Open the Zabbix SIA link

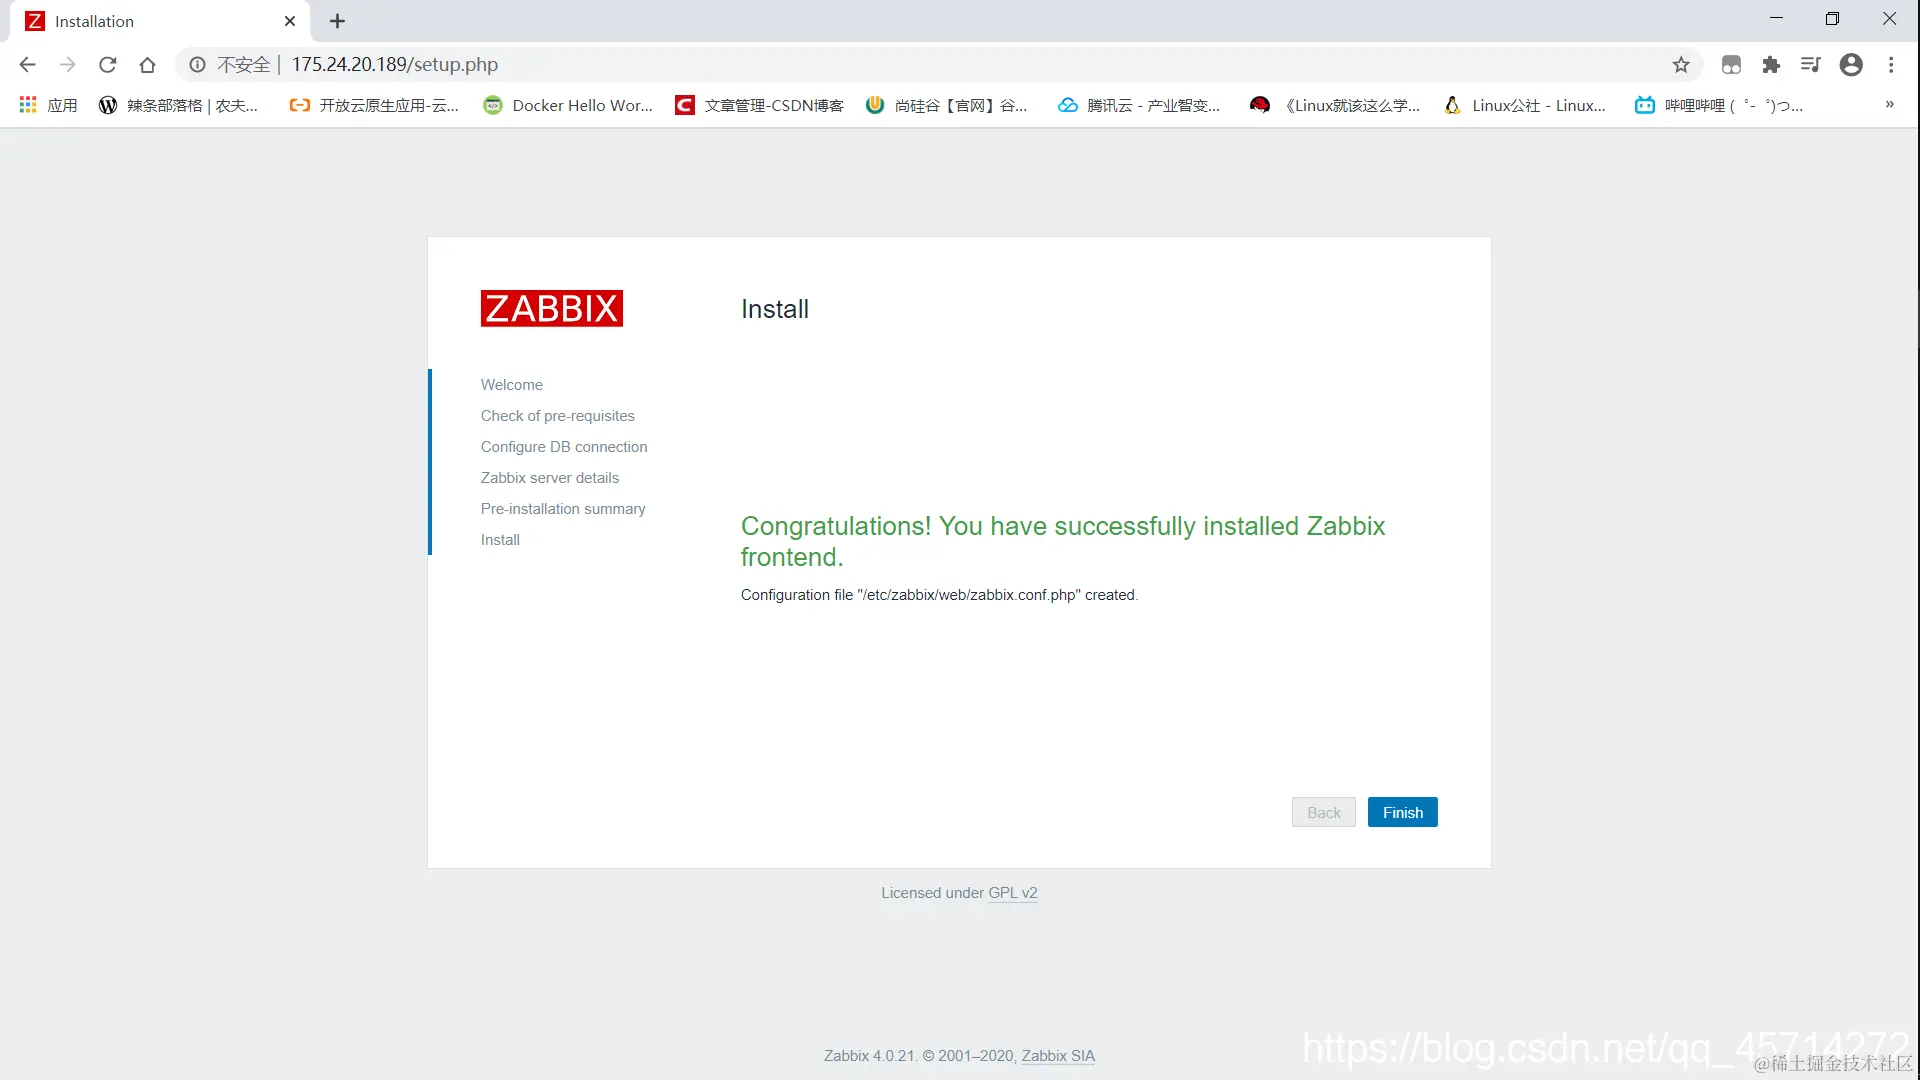pos(1058,1056)
